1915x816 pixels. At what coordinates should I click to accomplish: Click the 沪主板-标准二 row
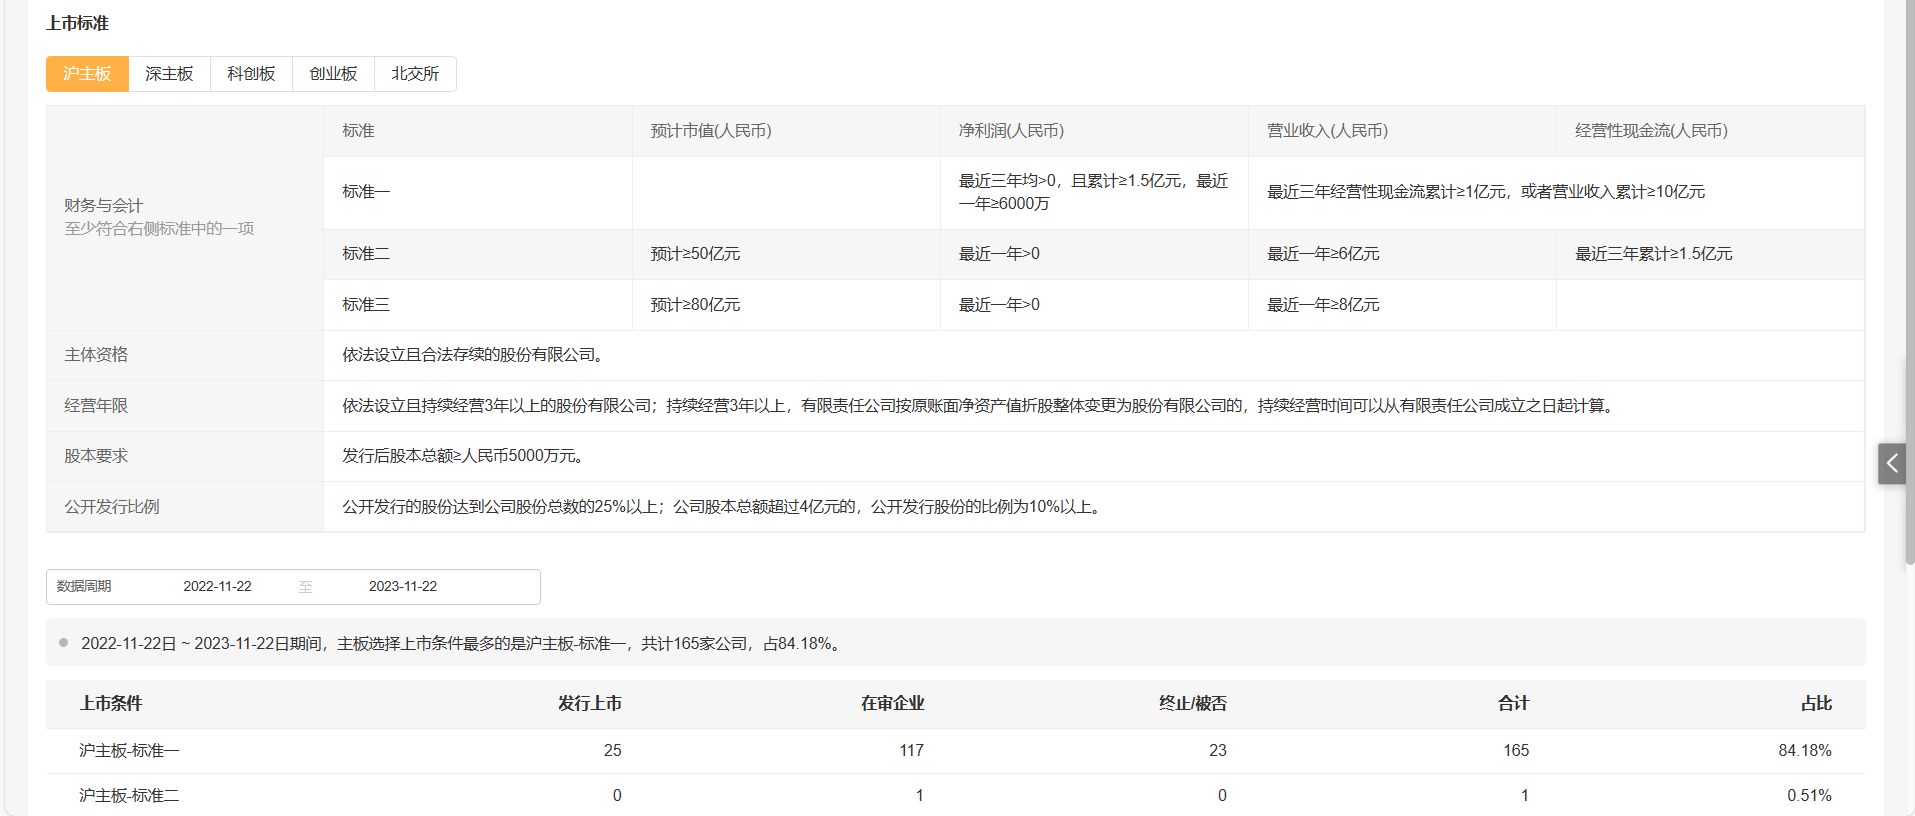coord(955,795)
